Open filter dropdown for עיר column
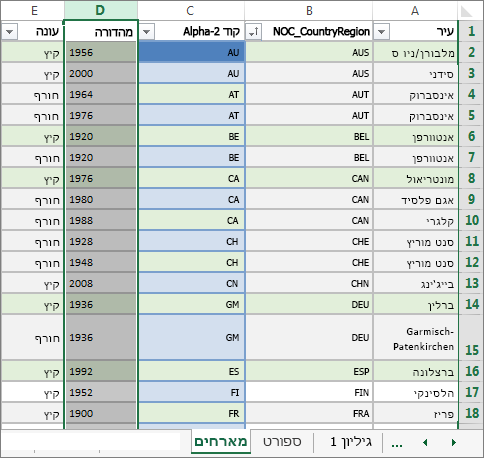Viewport: 484px width, 458px height. (382, 32)
